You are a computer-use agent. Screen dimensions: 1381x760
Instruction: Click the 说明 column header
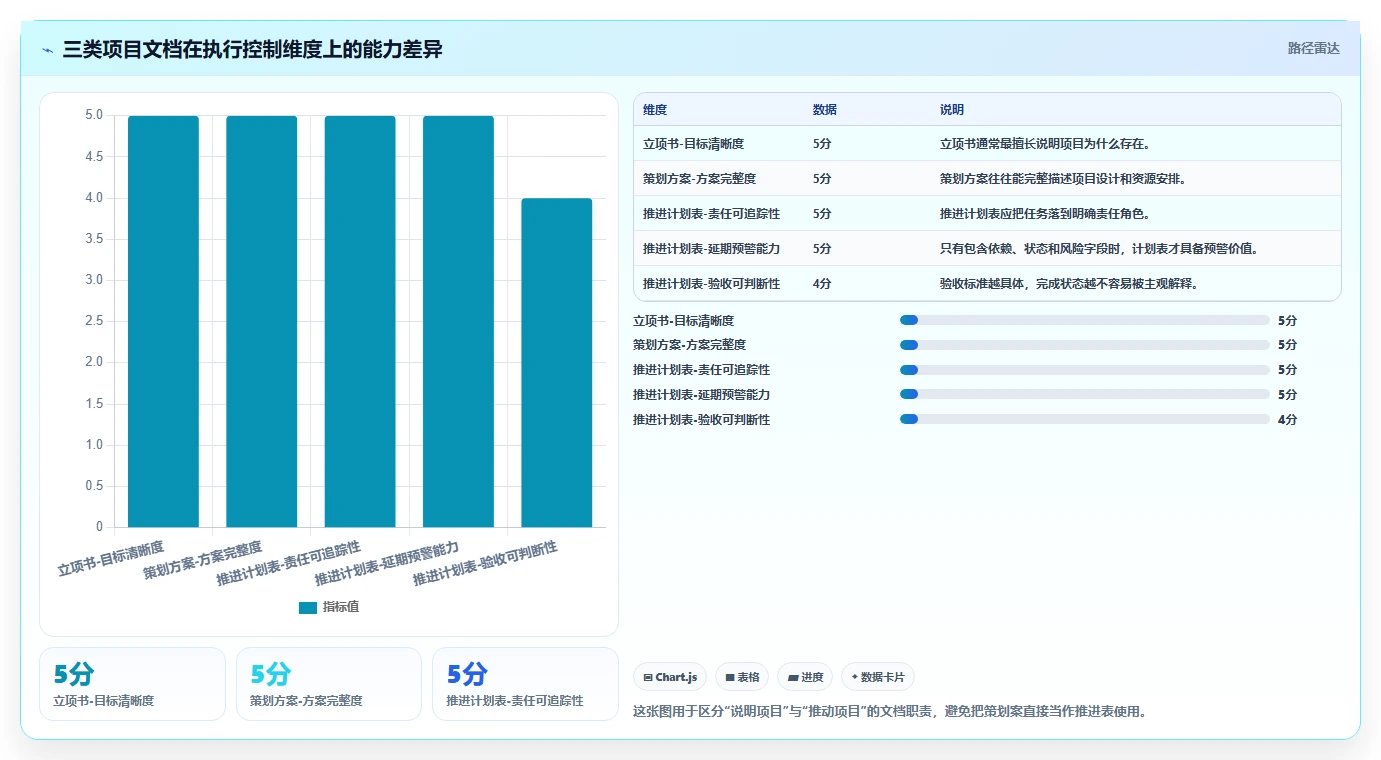point(952,110)
